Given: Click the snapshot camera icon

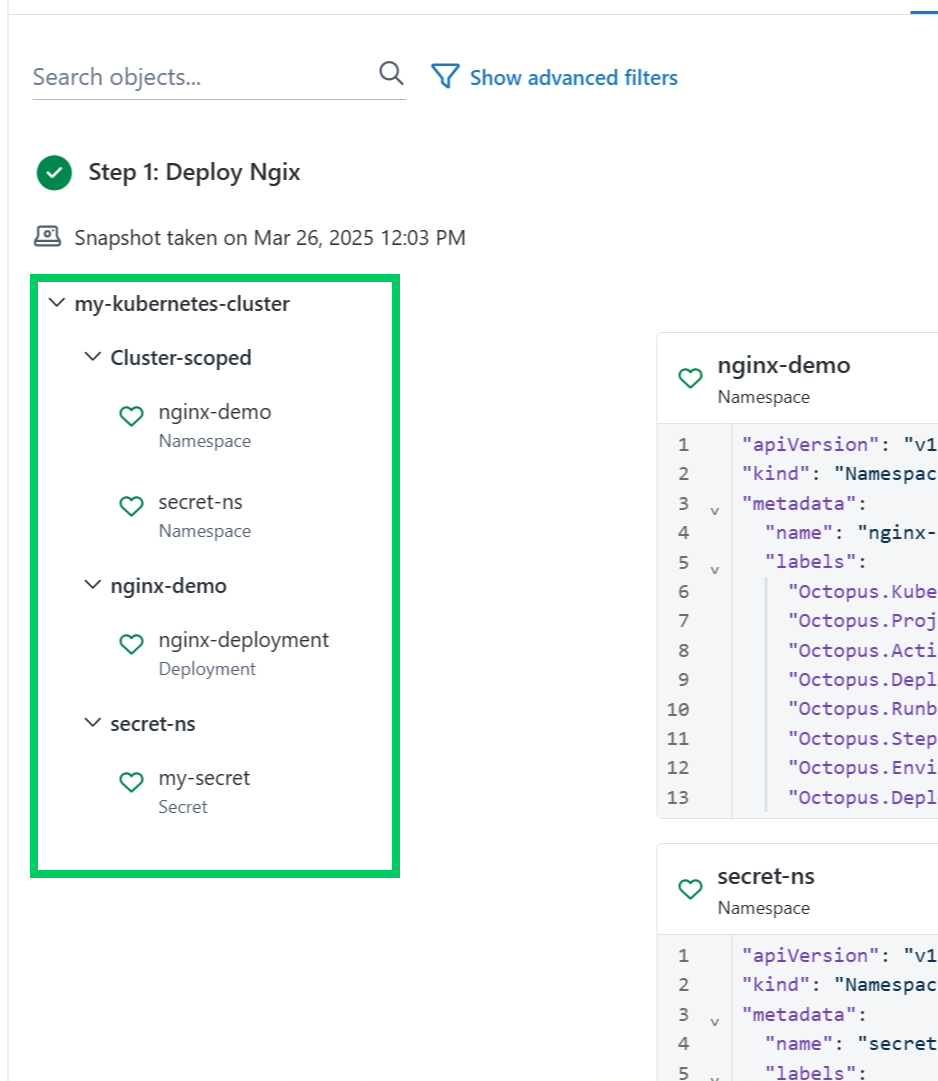Looking at the screenshot, I should pos(48,236).
